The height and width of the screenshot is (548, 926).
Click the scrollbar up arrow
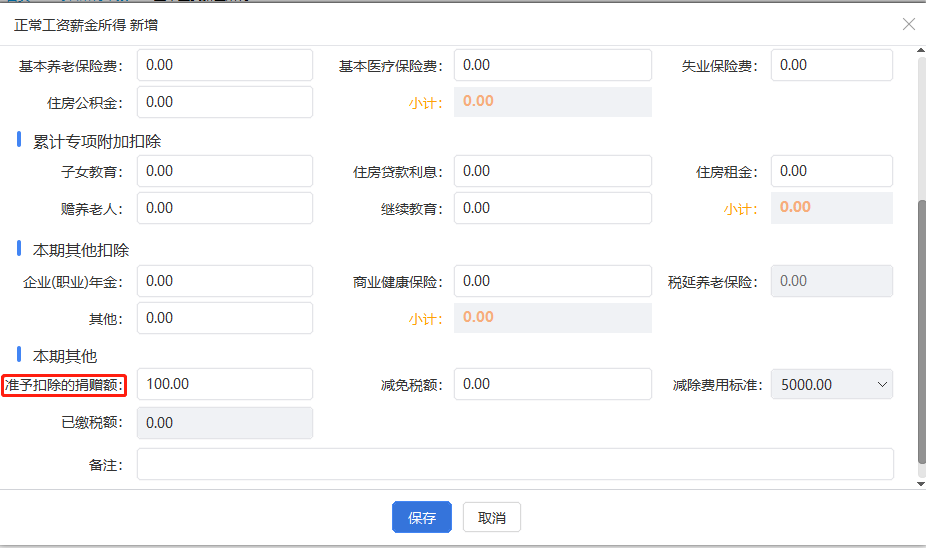point(921,50)
